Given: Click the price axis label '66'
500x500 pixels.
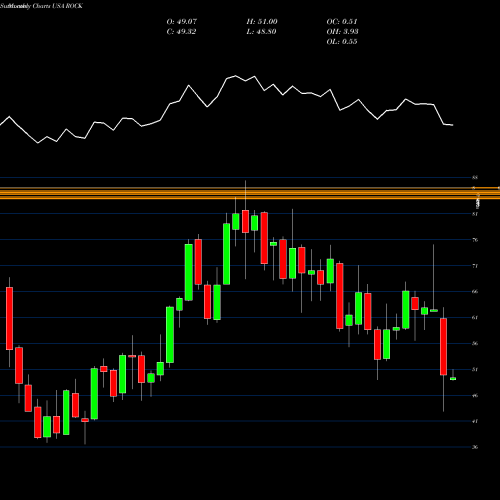Looking at the screenshot, I should [475, 292].
